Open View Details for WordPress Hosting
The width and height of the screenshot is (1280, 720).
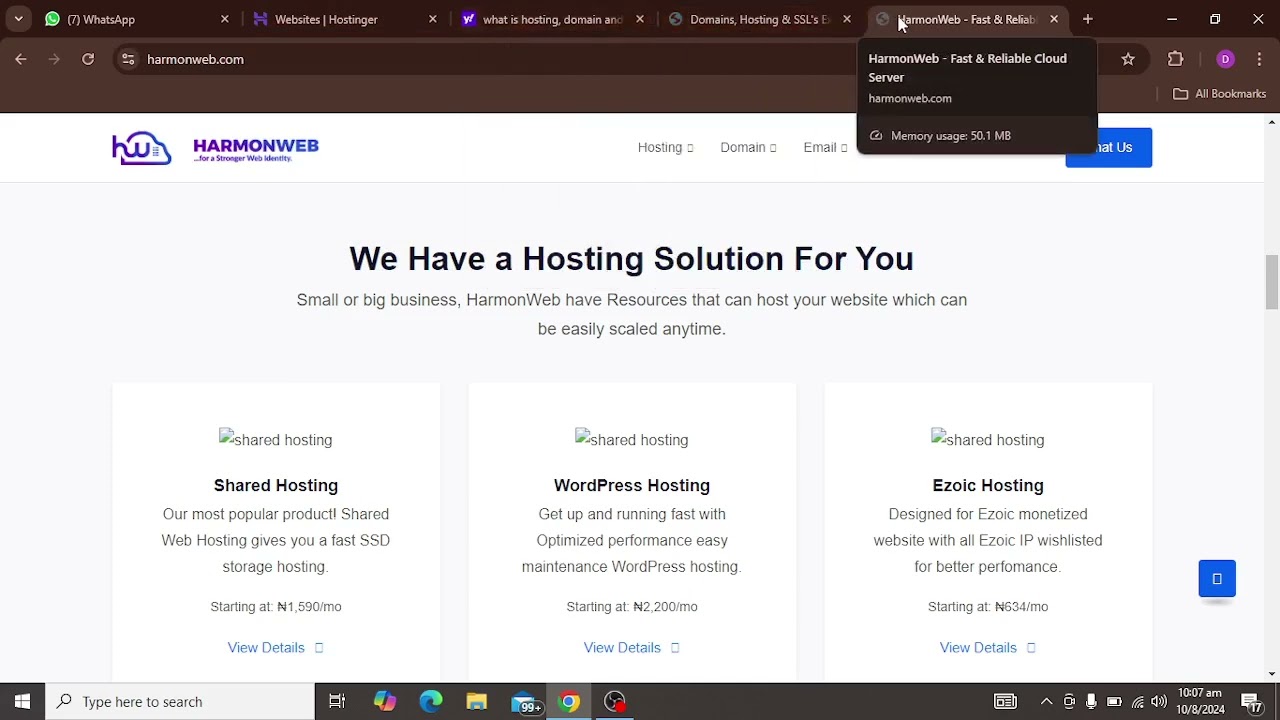click(x=632, y=647)
